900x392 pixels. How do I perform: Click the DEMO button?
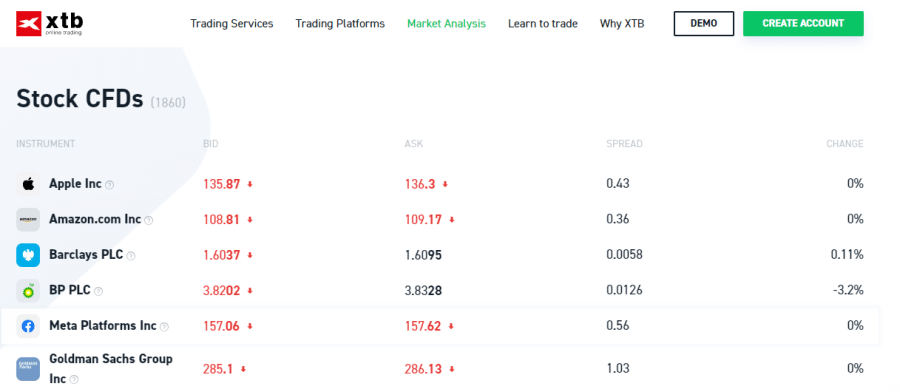tap(704, 24)
